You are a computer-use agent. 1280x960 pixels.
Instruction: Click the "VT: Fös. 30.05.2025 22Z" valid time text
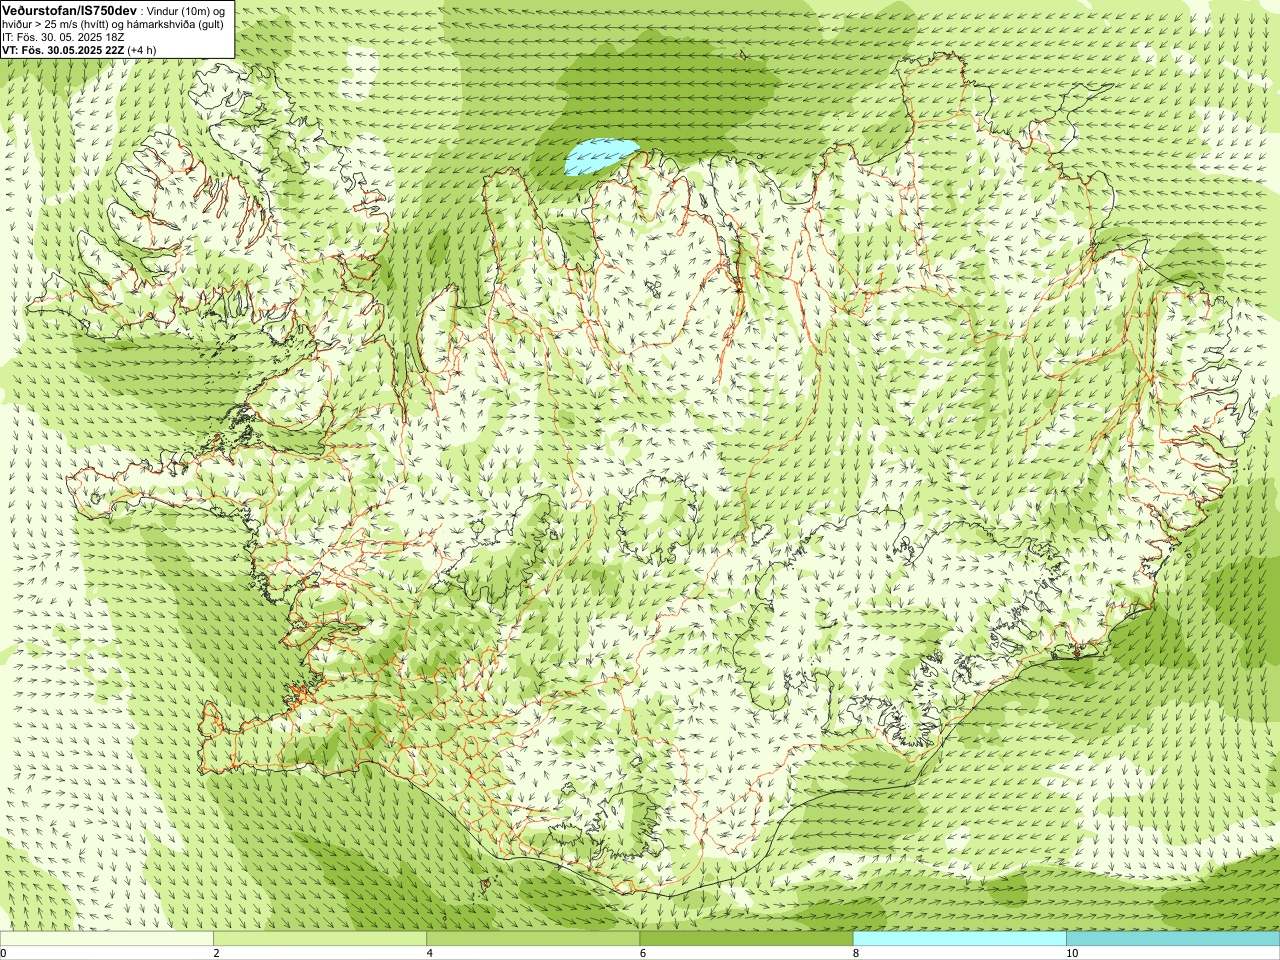pyautogui.click(x=64, y=49)
